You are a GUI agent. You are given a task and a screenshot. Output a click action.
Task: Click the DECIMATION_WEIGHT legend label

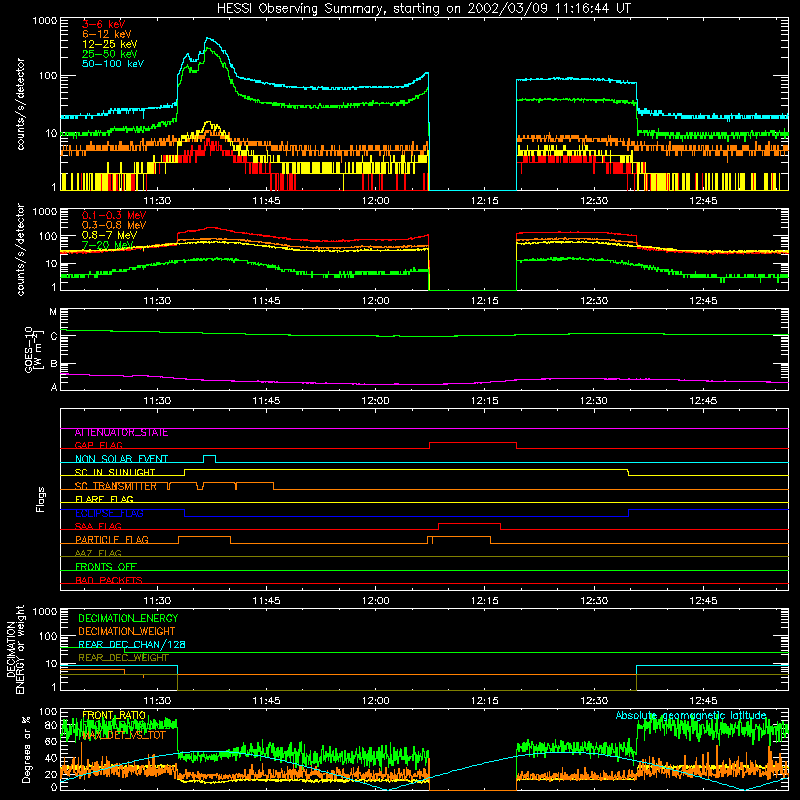(127, 632)
